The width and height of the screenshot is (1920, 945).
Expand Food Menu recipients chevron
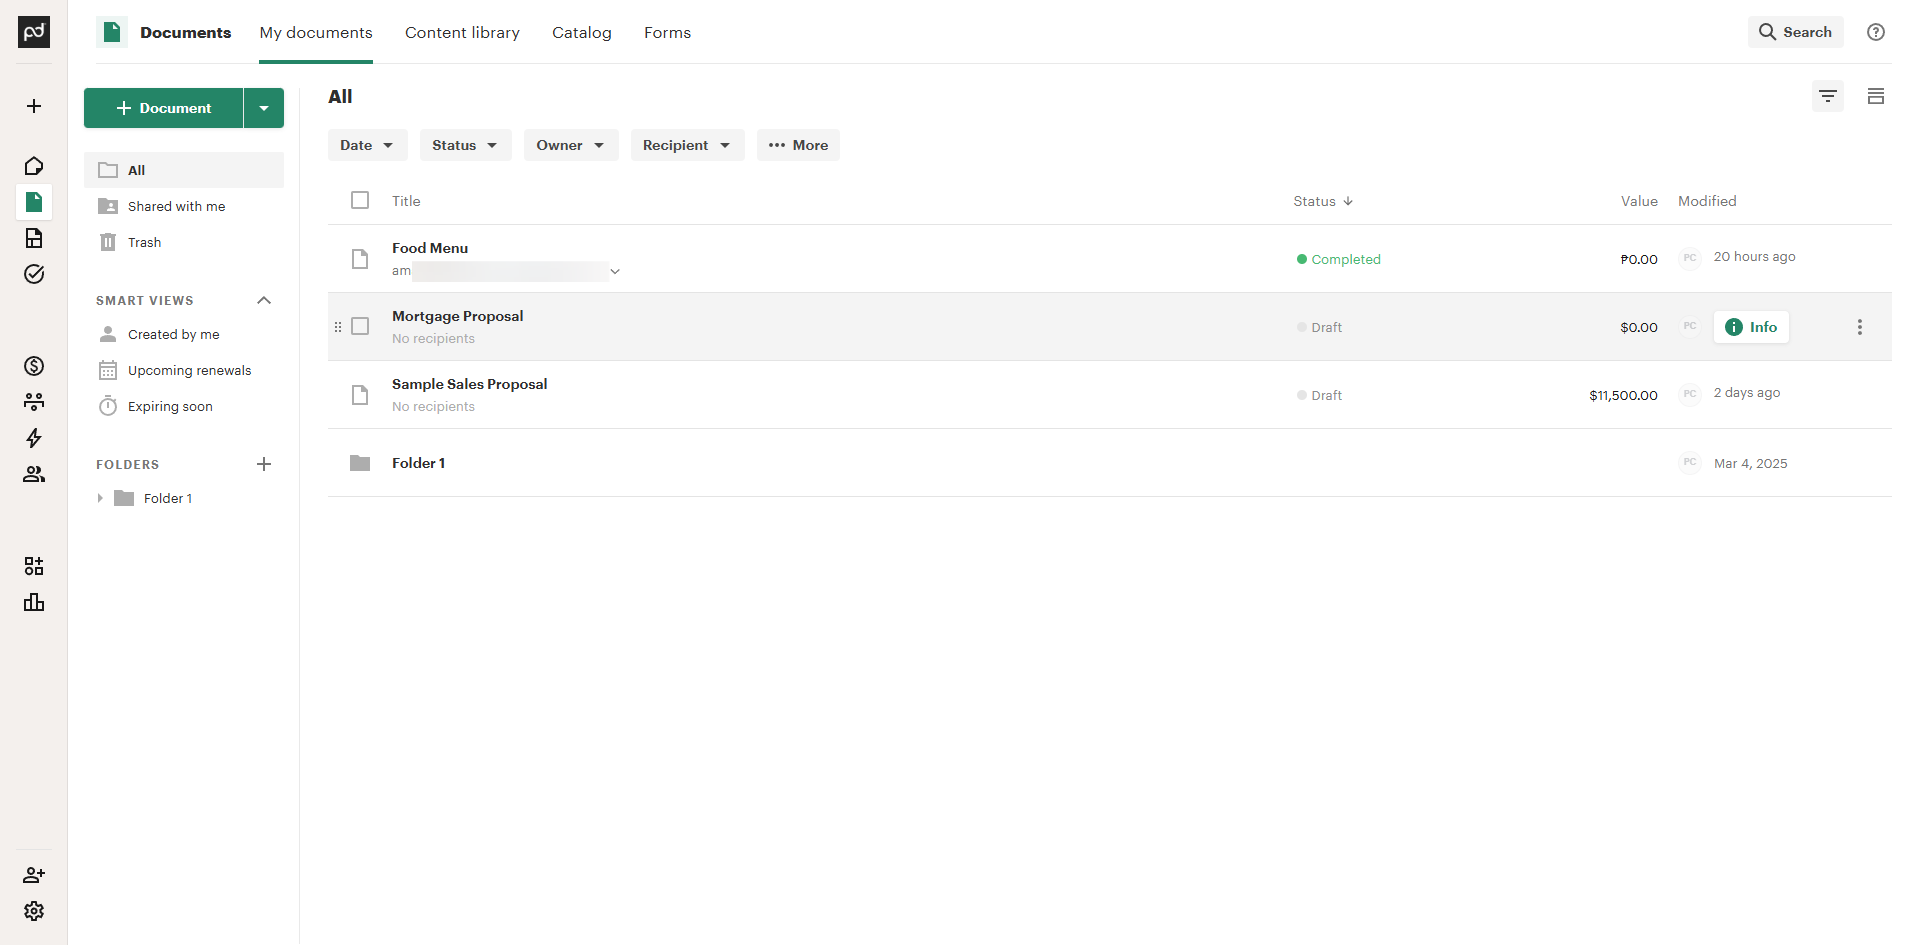tap(615, 271)
